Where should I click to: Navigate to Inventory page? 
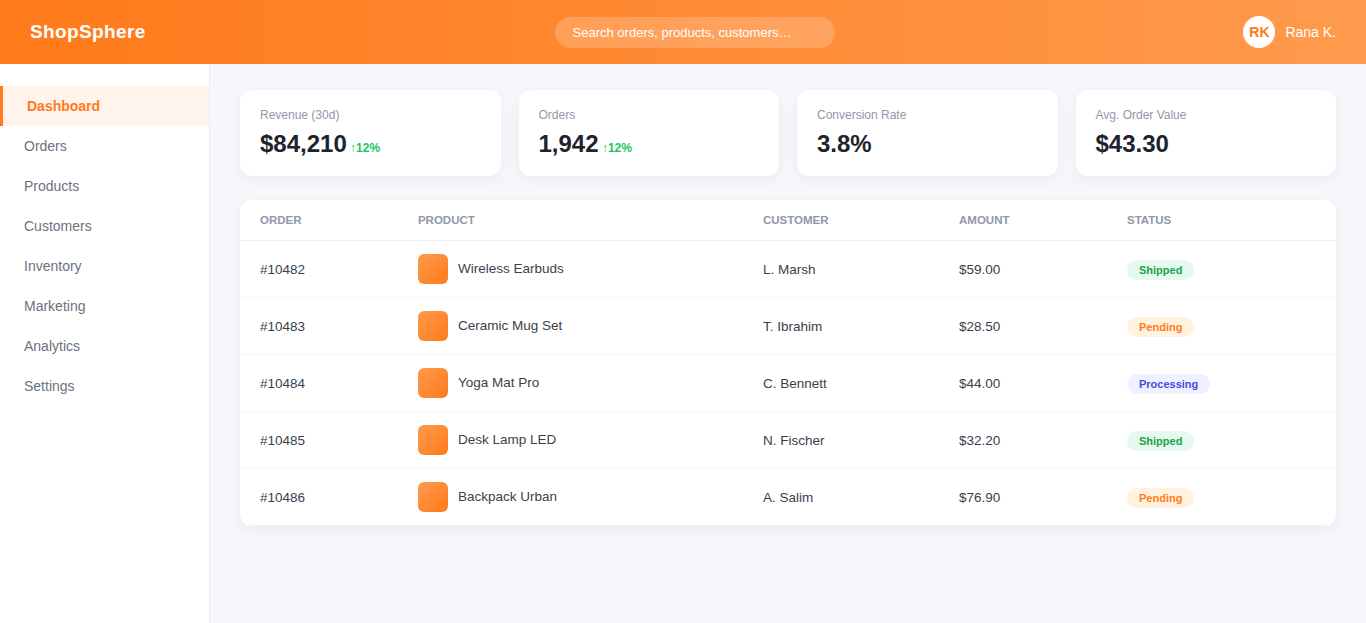[104, 266]
